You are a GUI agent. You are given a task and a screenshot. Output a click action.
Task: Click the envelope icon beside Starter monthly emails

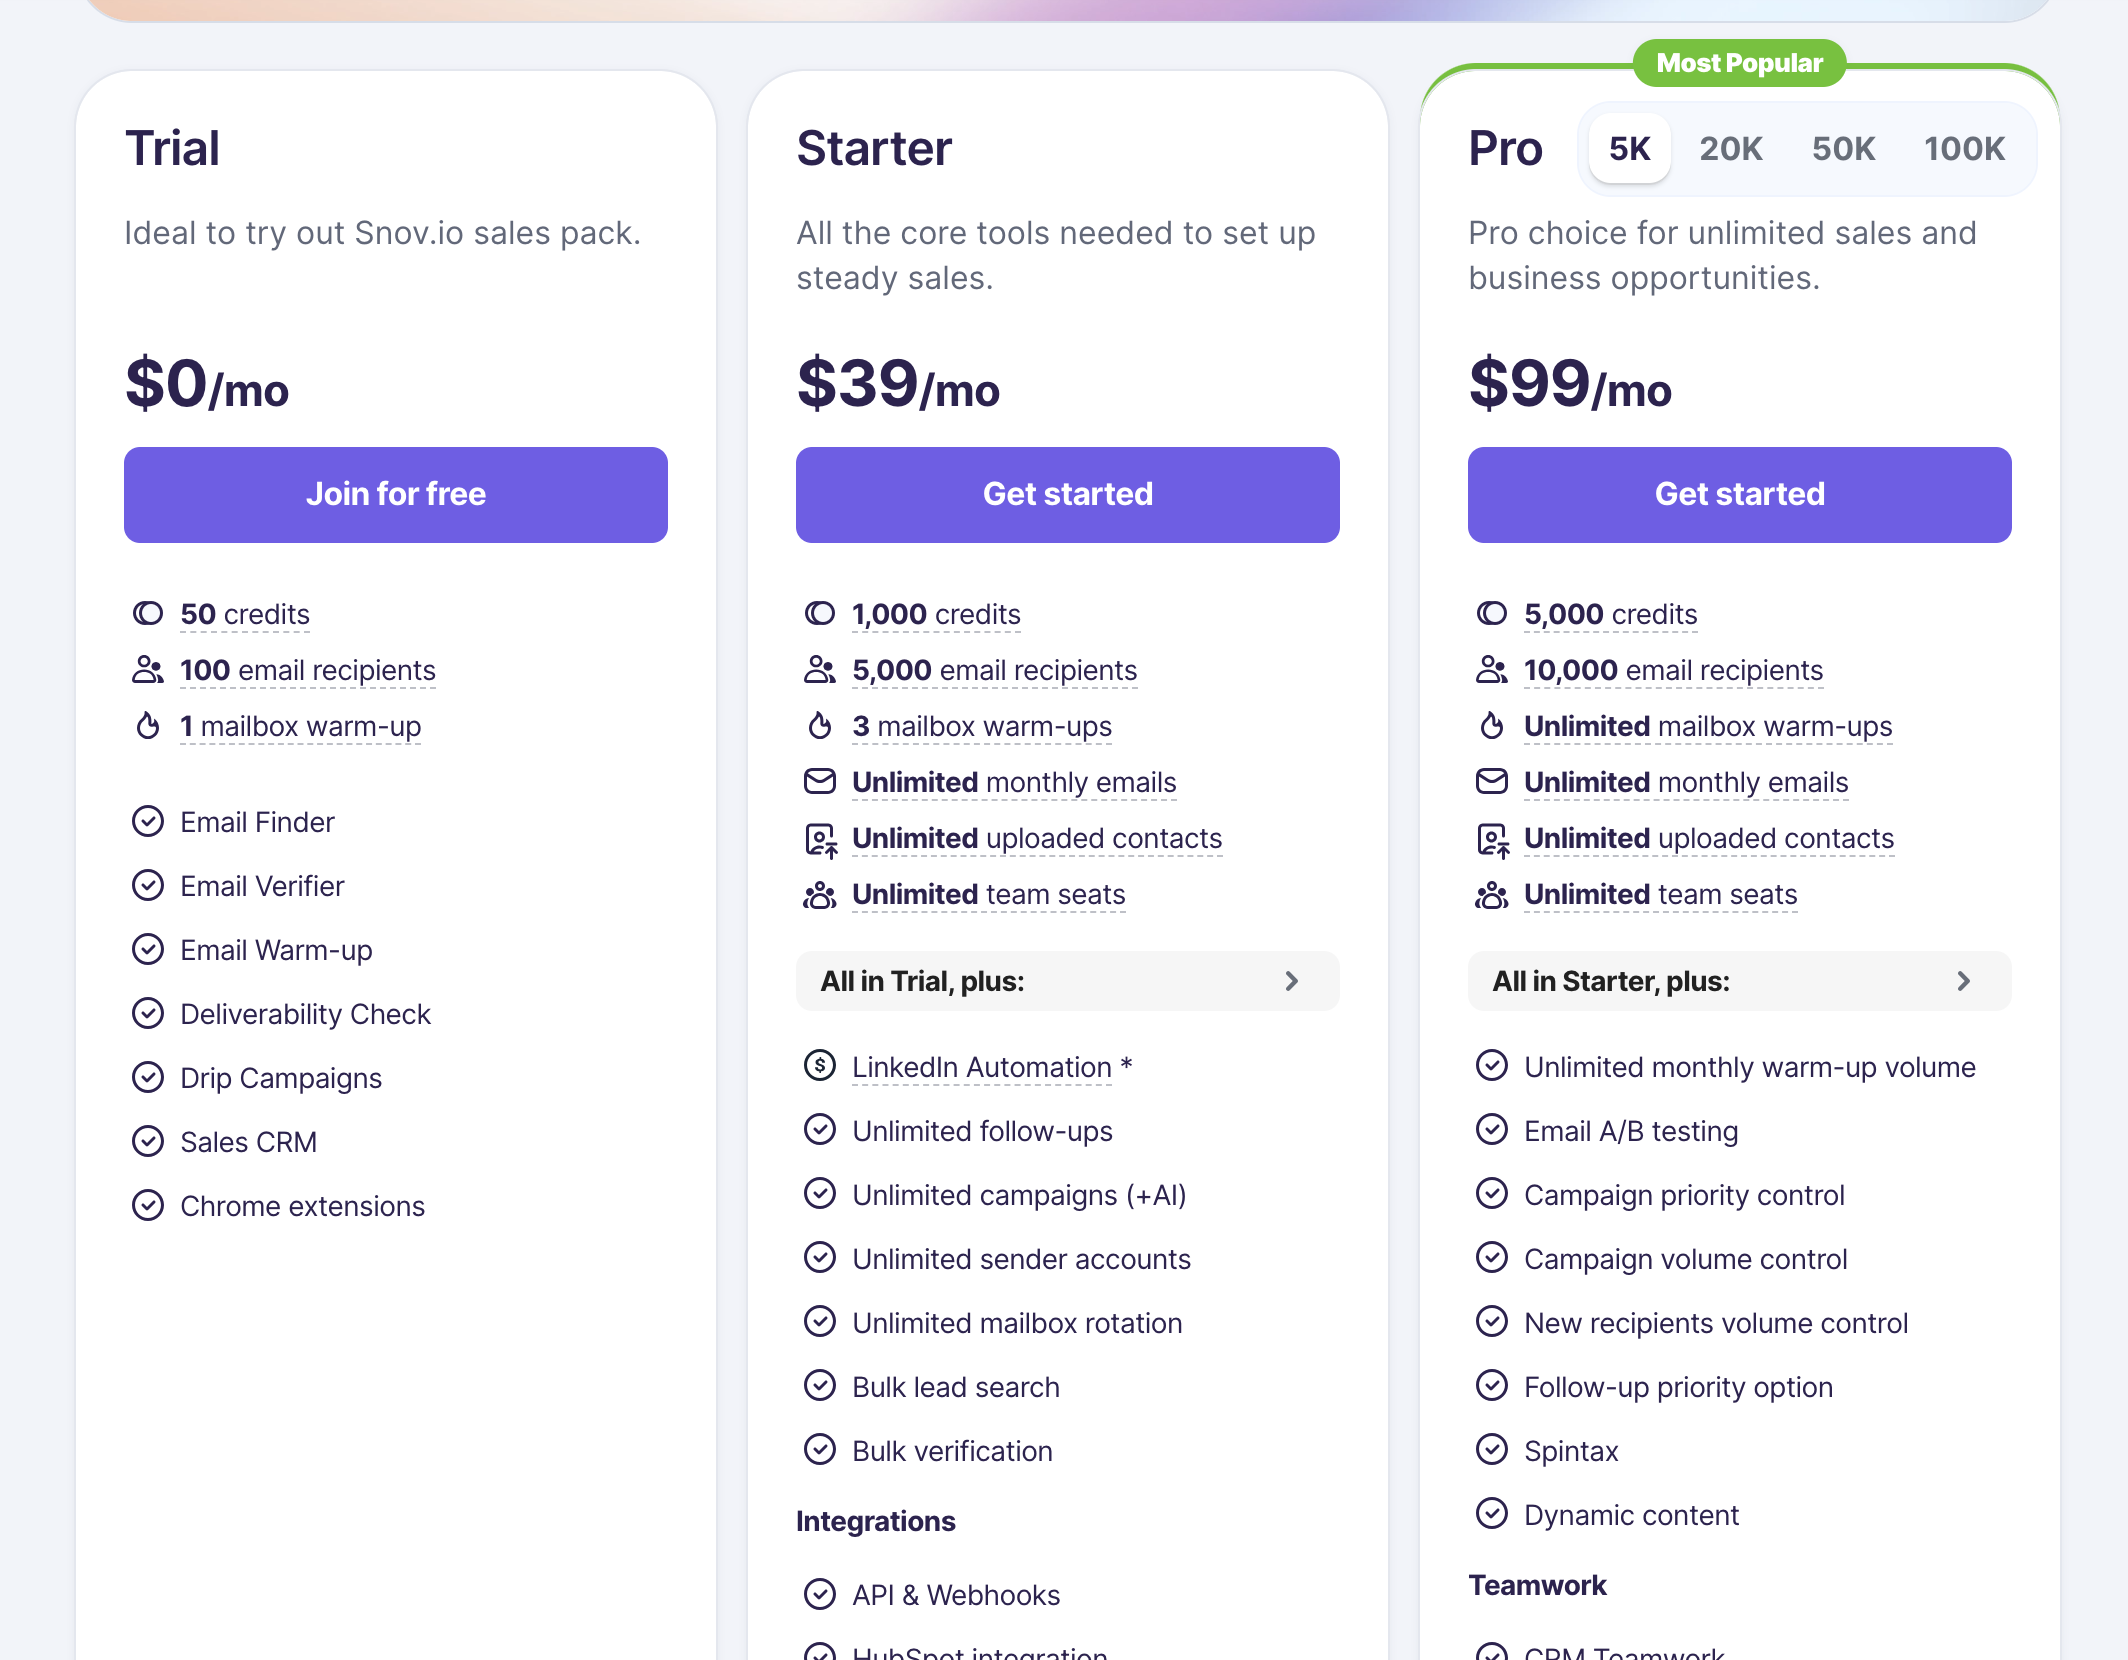819,781
